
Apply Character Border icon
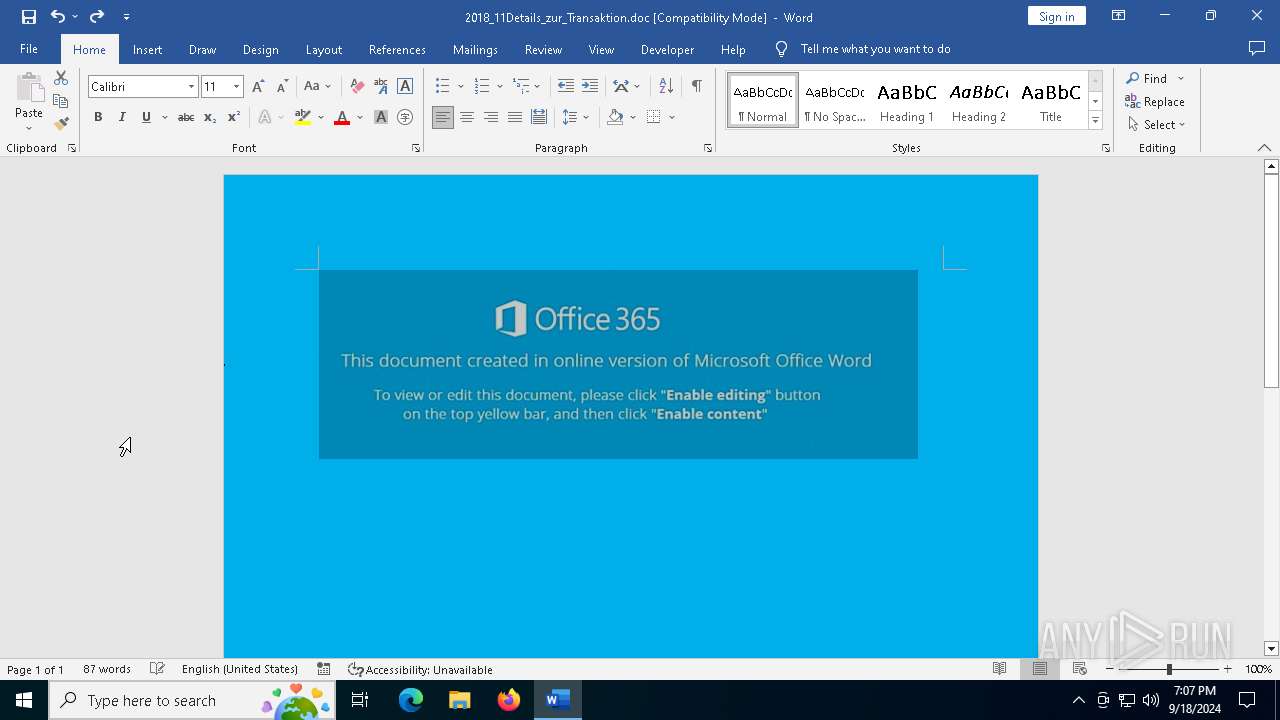(x=405, y=86)
